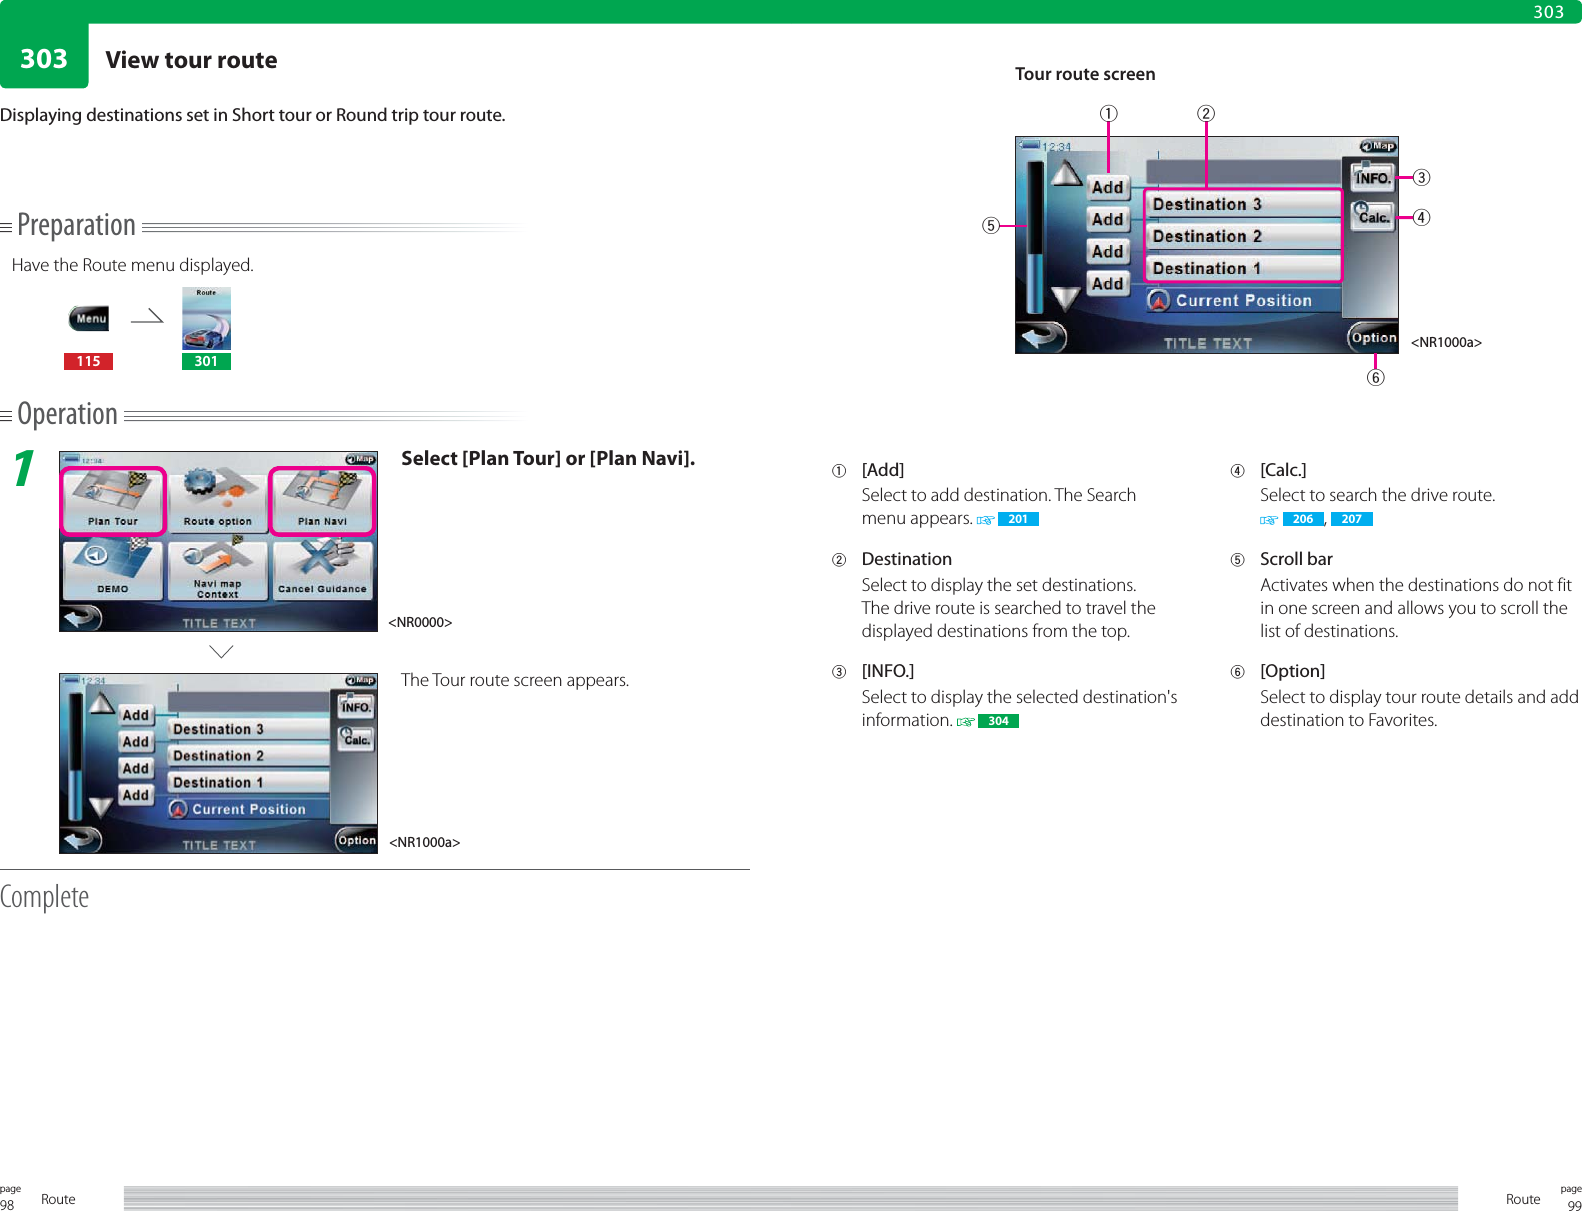Click the Route menu car icon
This screenshot has width=1582, height=1211.
(x=206, y=319)
